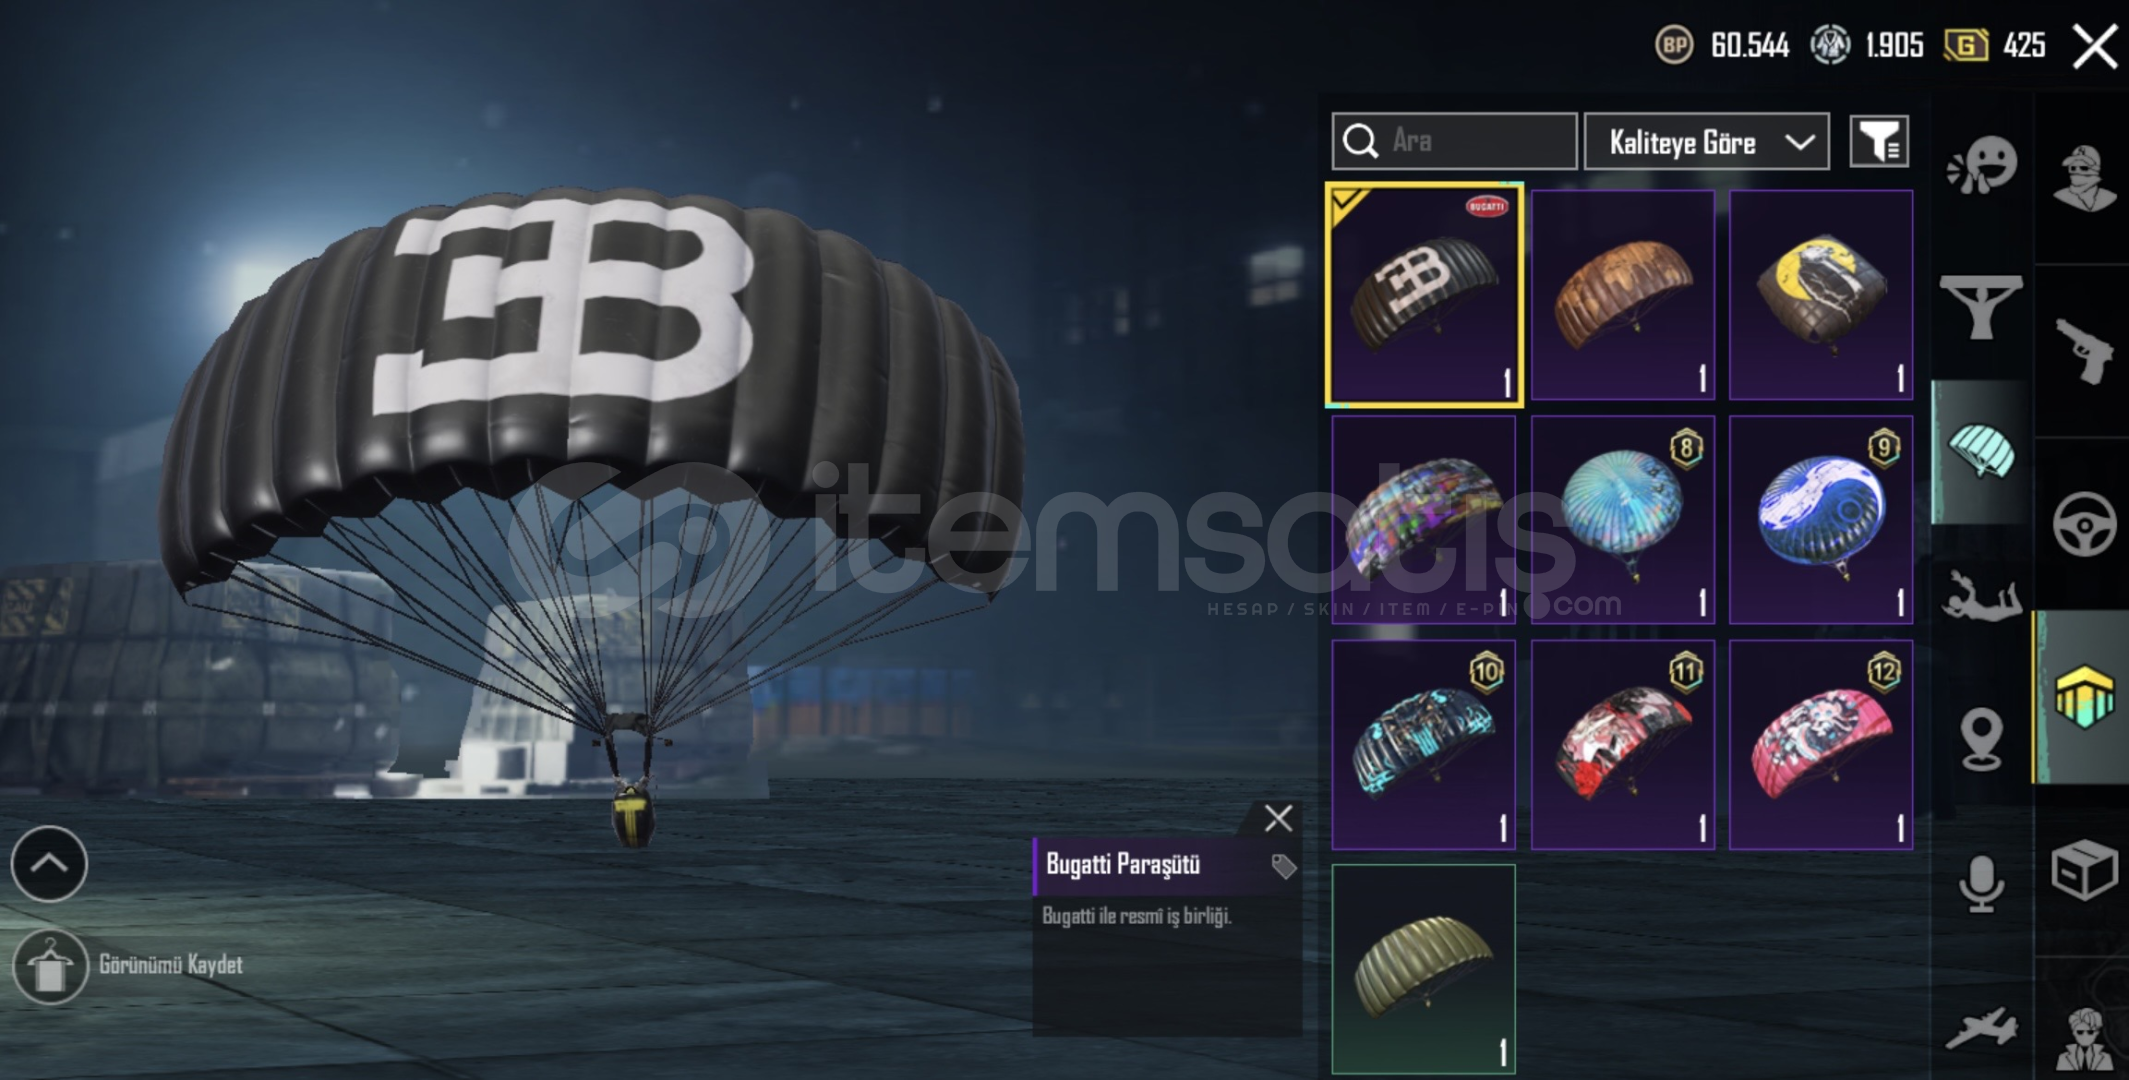2129x1080 pixels.
Task: Select the skydiving pose category icon
Action: click(x=1982, y=596)
